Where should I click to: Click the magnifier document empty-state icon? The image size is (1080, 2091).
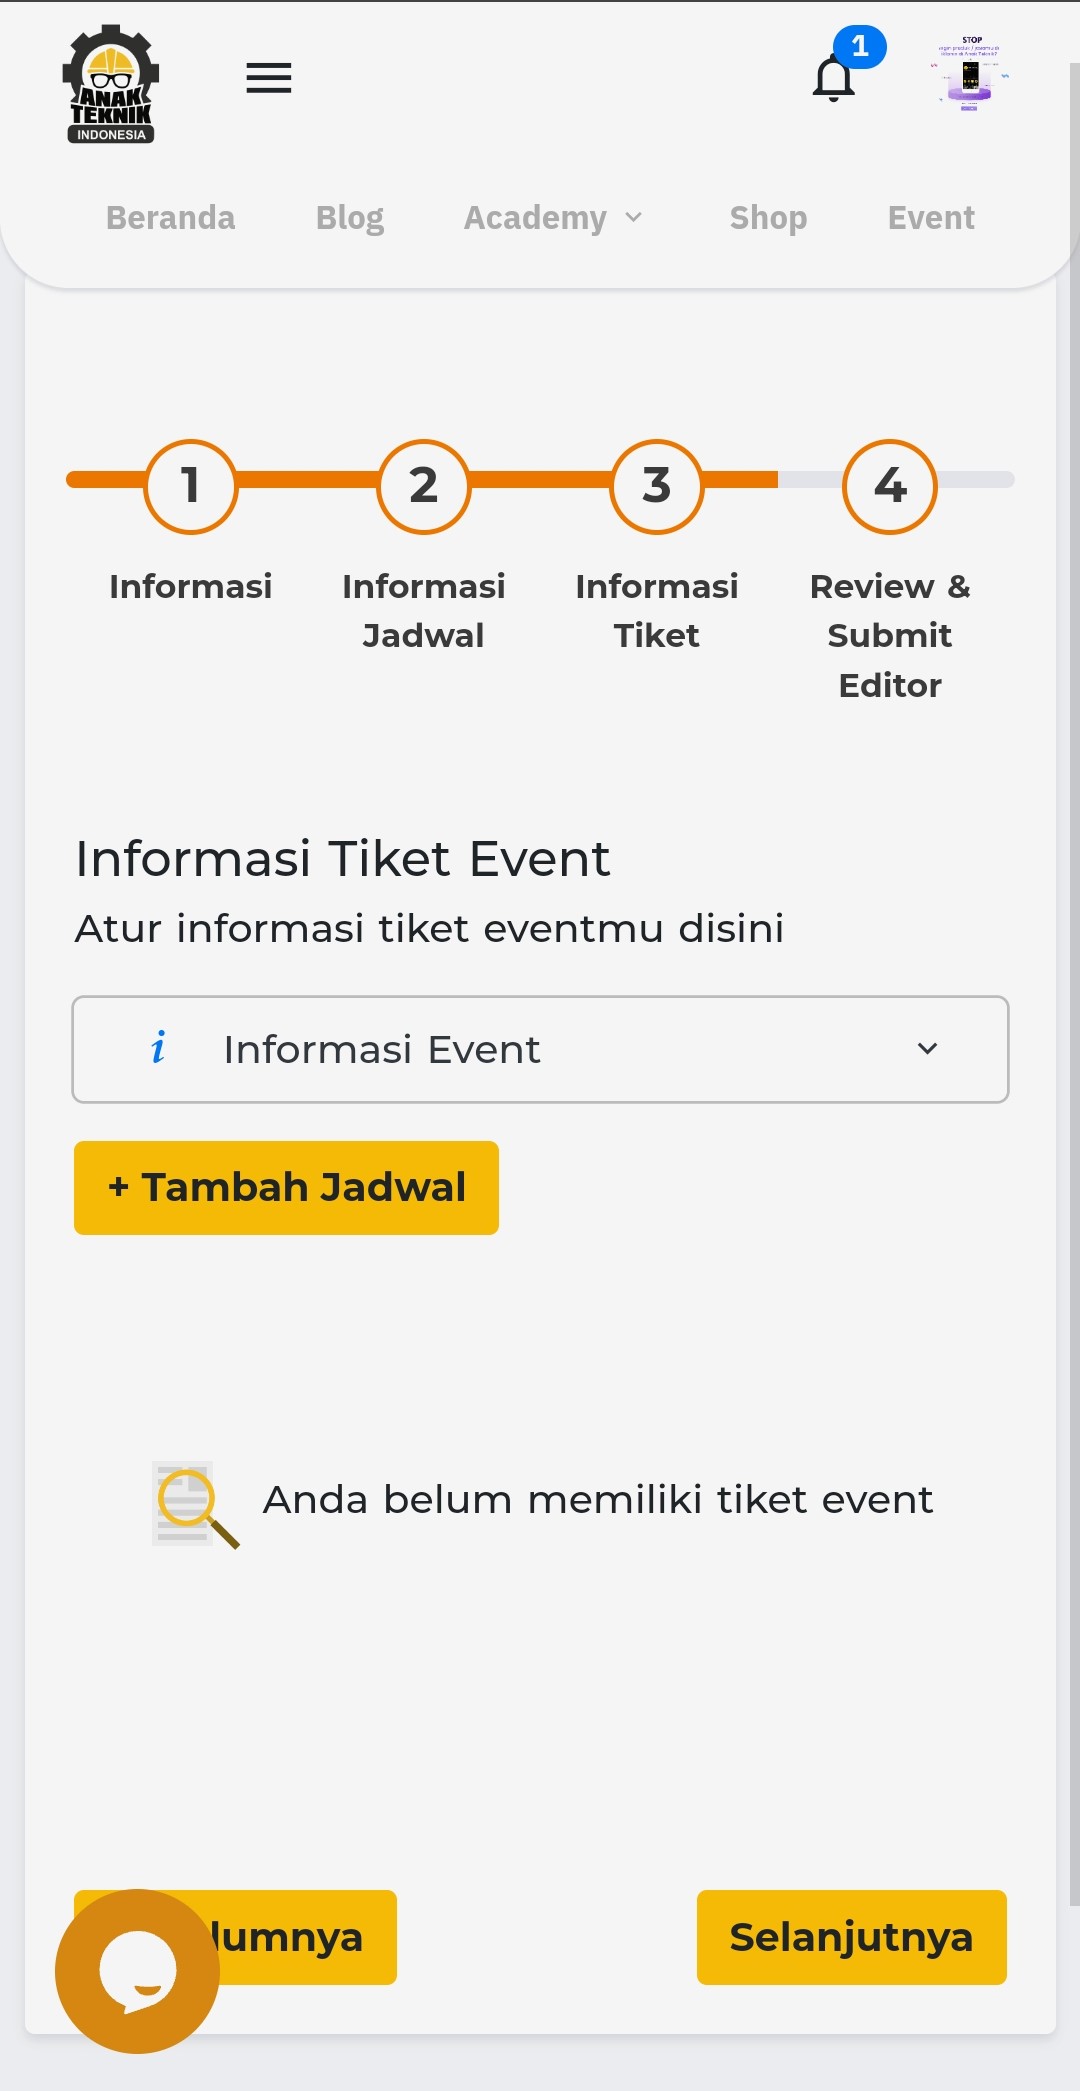pos(194,1504)
